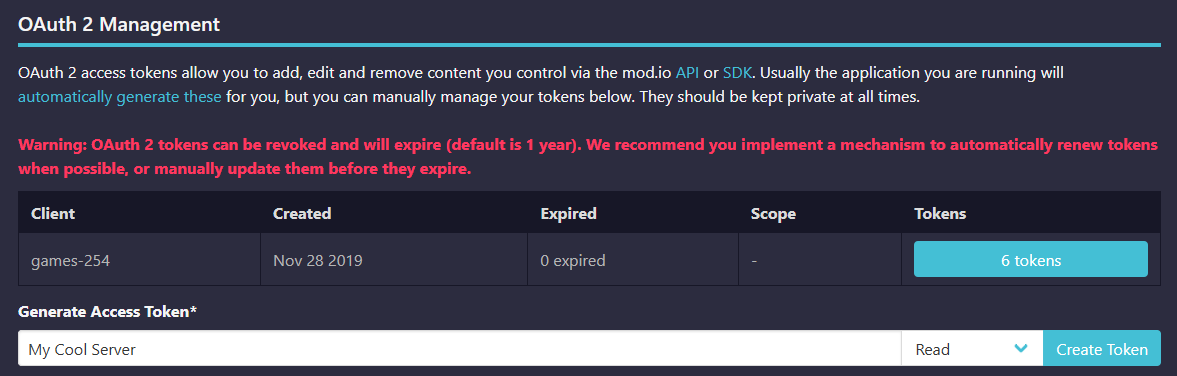Image resolution: width=1177 pixels, height=376 pixels.
Task: Select the Tokens column header
Action: pos(940,213)
